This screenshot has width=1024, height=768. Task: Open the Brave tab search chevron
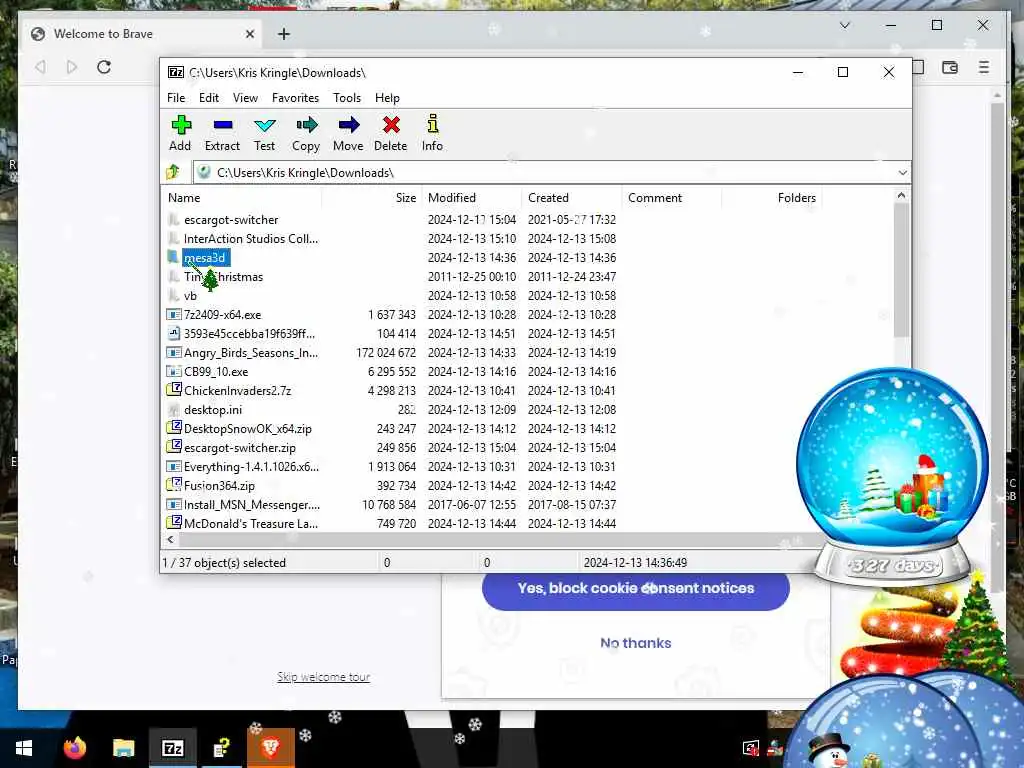(x=844, y=25)
